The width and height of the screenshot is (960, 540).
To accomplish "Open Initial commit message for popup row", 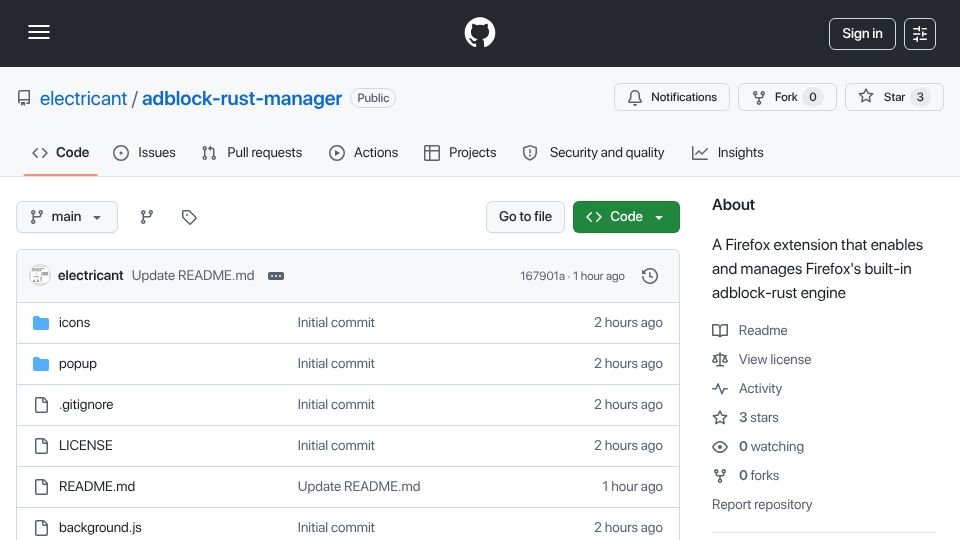I will [336, 364].
